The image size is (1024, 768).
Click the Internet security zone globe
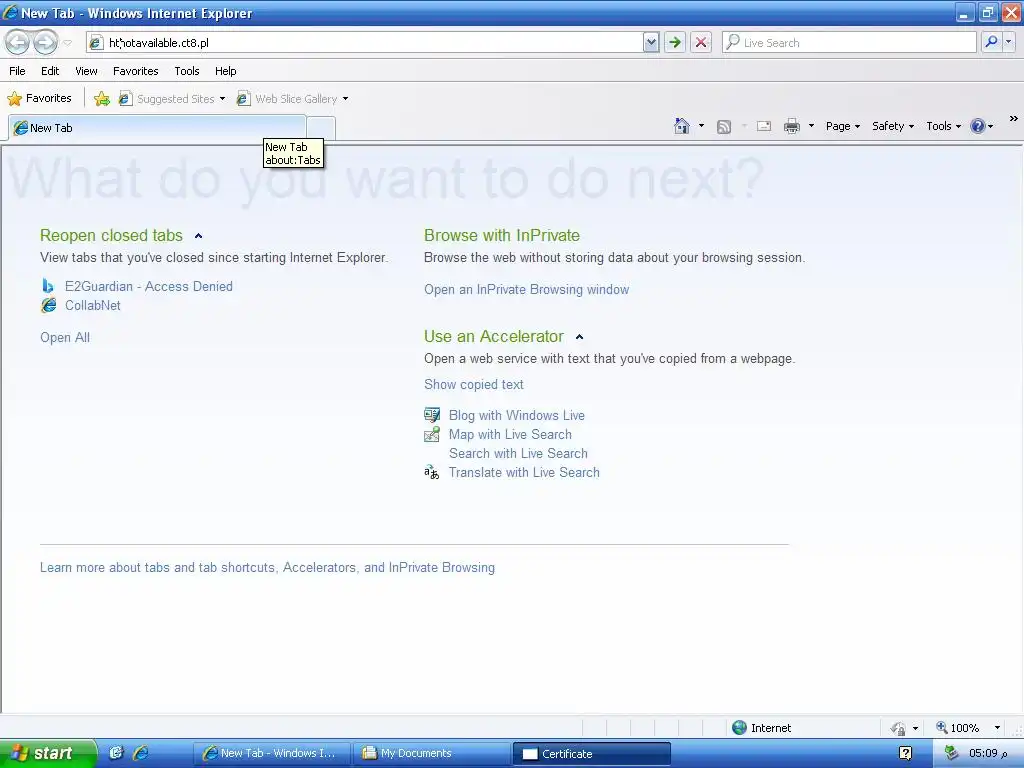[x=739, y=728]
